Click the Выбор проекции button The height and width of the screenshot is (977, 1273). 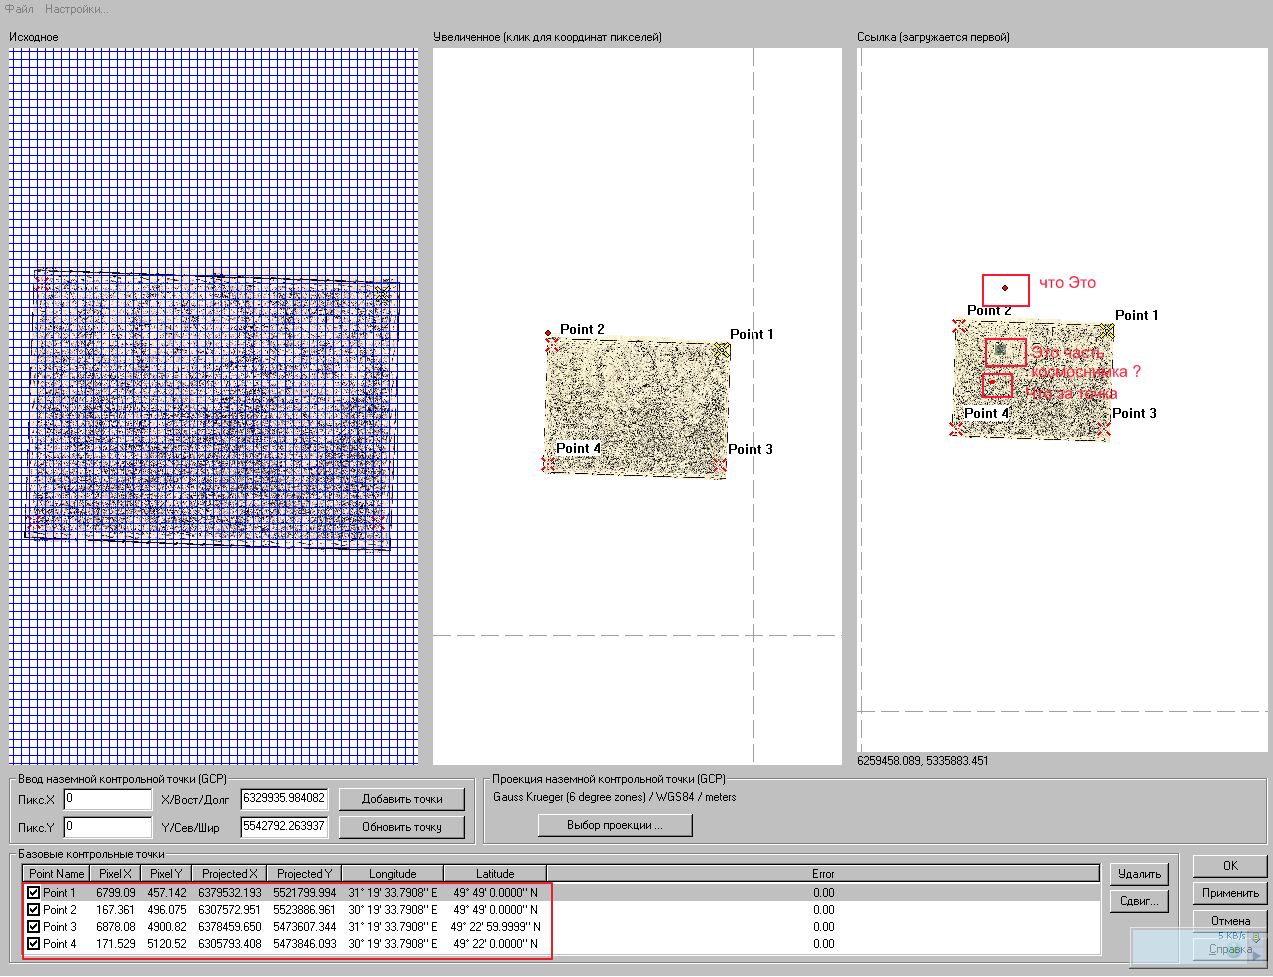614,825
